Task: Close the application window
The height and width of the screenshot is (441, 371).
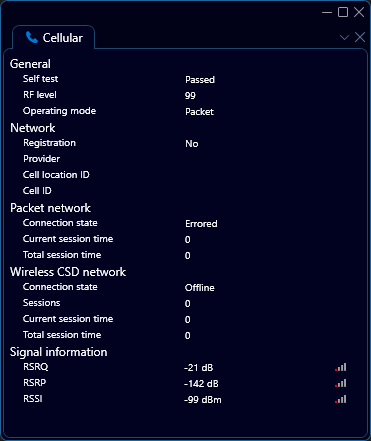Action: coord(359,12)
